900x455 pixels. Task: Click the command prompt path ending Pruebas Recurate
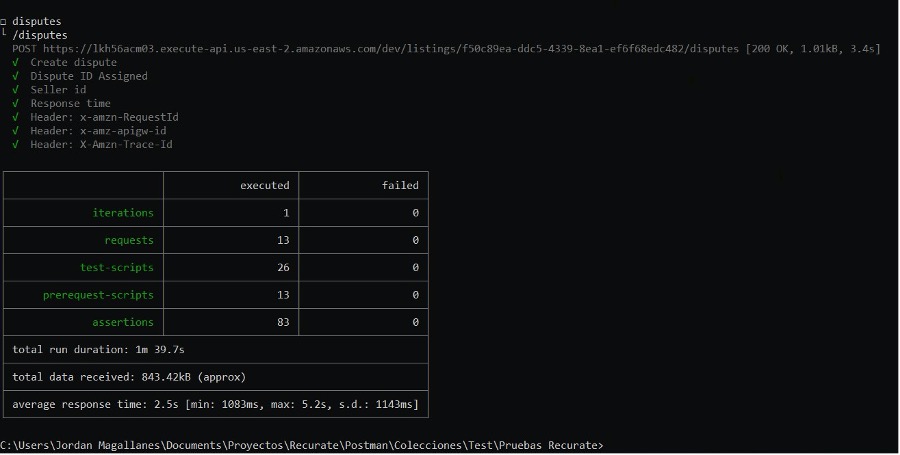point(301,446)
